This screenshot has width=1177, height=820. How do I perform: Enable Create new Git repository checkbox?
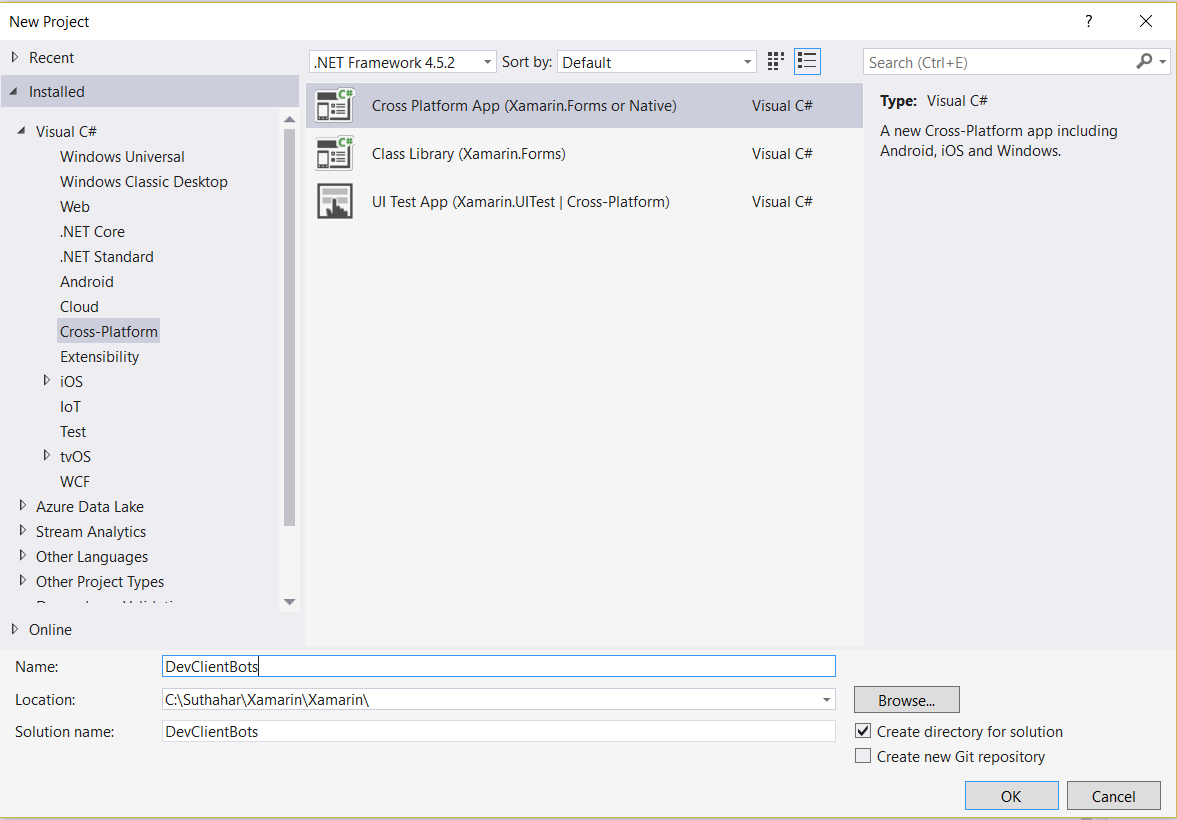[863, 755]
